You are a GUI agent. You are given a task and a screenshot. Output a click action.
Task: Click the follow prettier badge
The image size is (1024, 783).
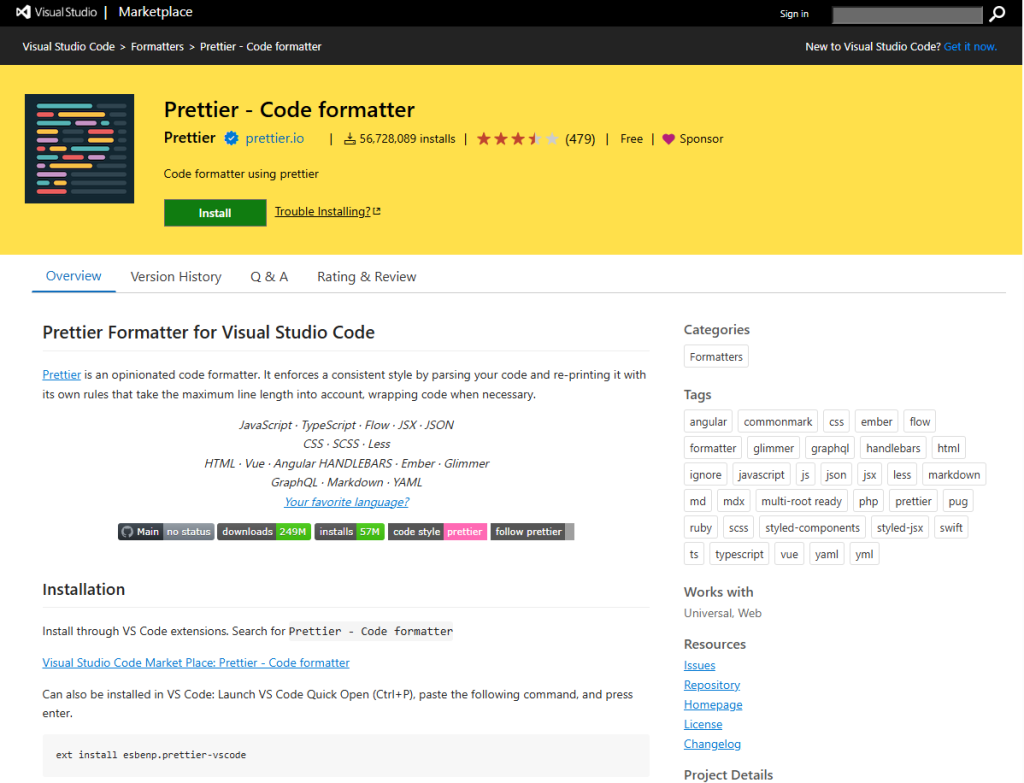click(532, 532)
